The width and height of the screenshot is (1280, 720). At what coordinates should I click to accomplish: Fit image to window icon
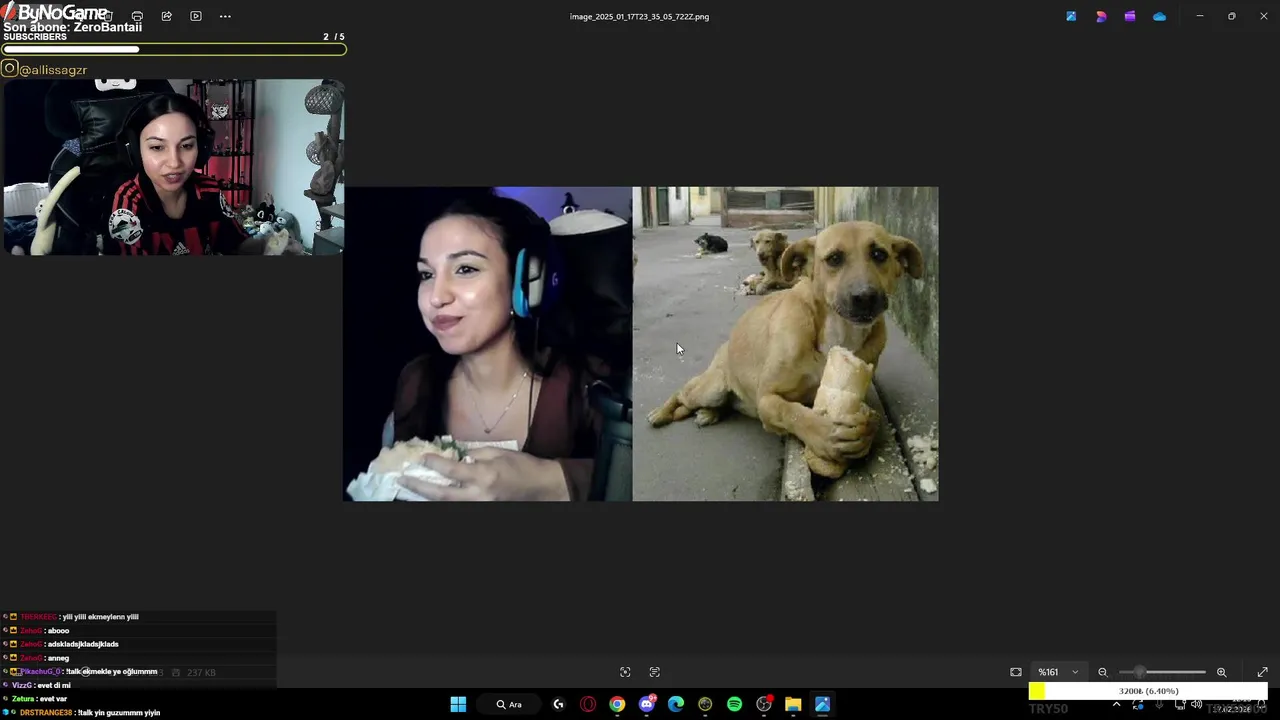click(1016, 672)
